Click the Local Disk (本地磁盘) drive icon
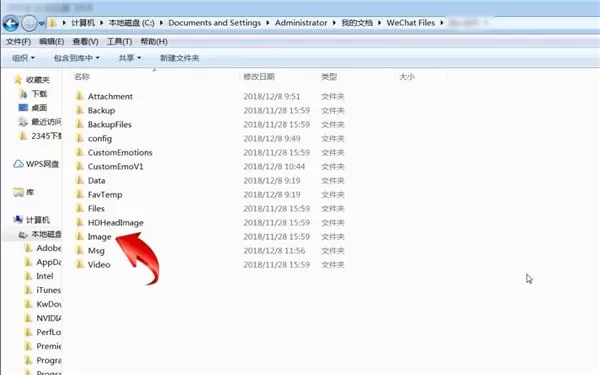This screenshot has height=375, width=600. coord(23,234)
